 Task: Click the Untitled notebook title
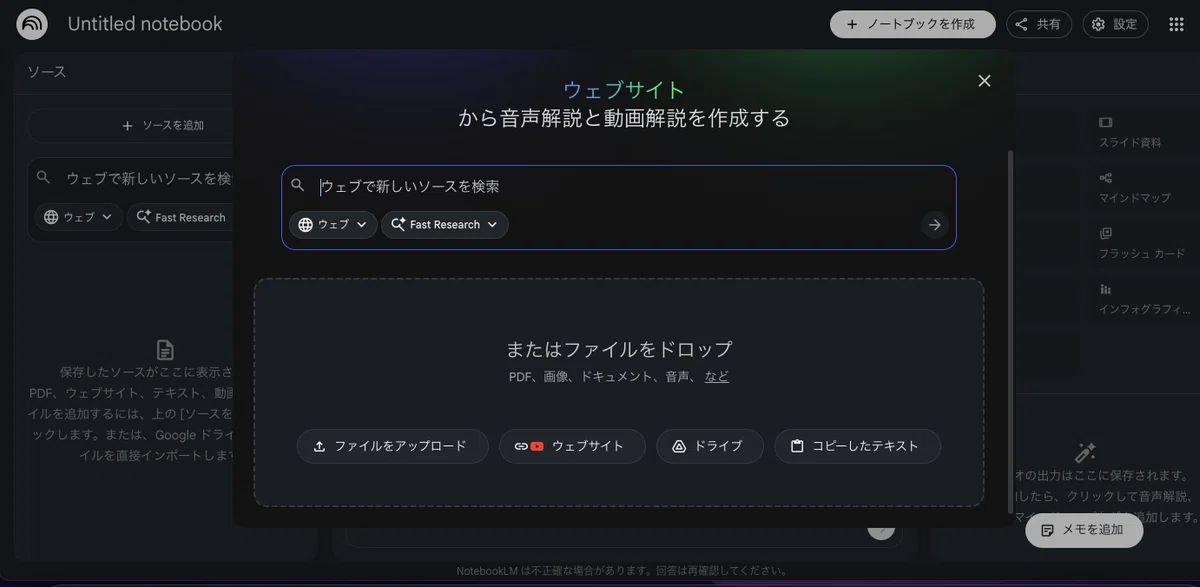coord(145,24)
